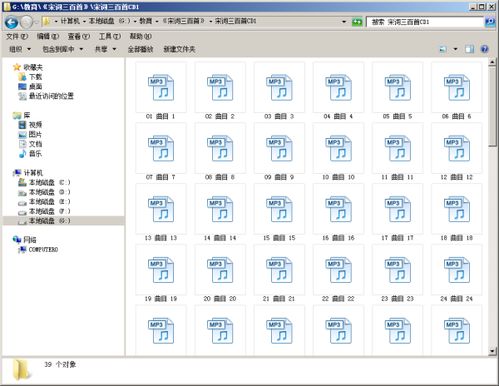Image resolution: width=499 pixels, height=386 pixels.
Task: Expand the 包含到库中 dropdown
Action: [x=62, y=49]
